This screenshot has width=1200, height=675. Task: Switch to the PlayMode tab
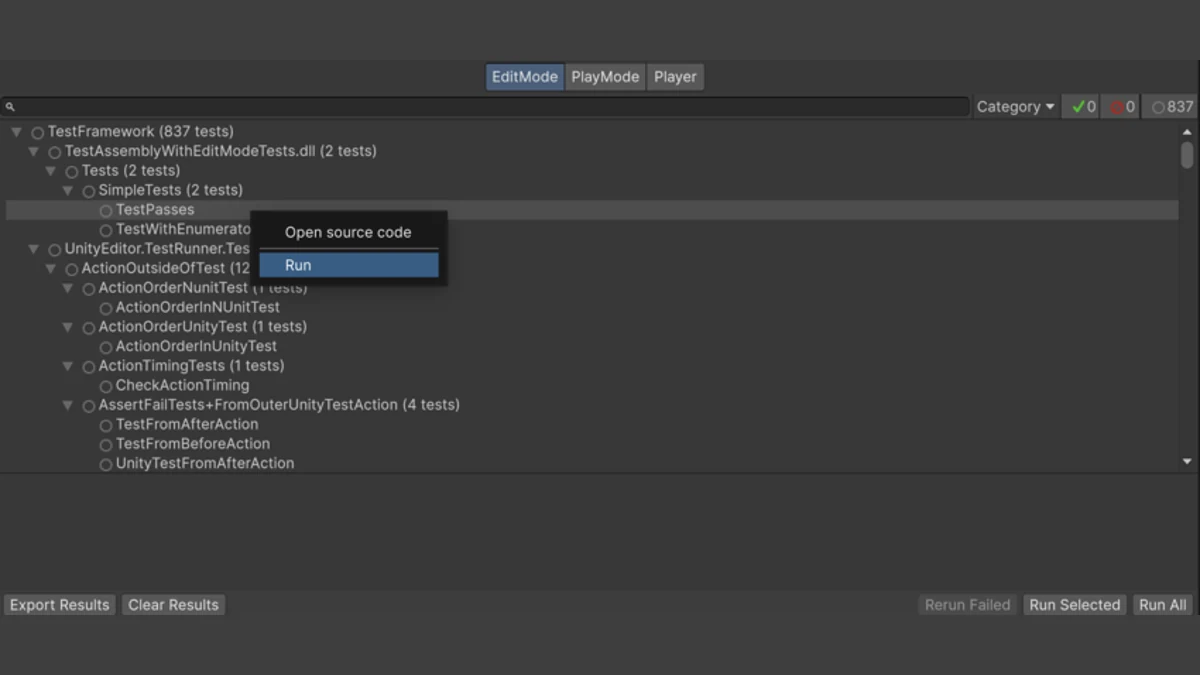click(605, 77)
